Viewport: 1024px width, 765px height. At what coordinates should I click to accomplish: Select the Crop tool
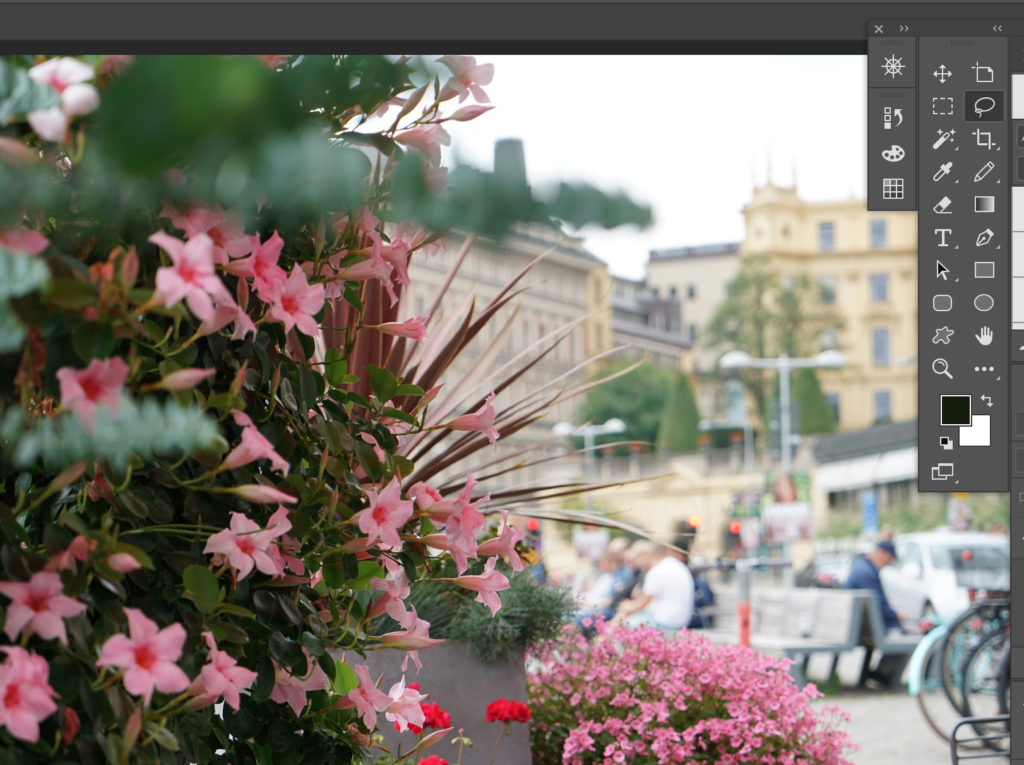pyautogui.click(x=984, y=139)
